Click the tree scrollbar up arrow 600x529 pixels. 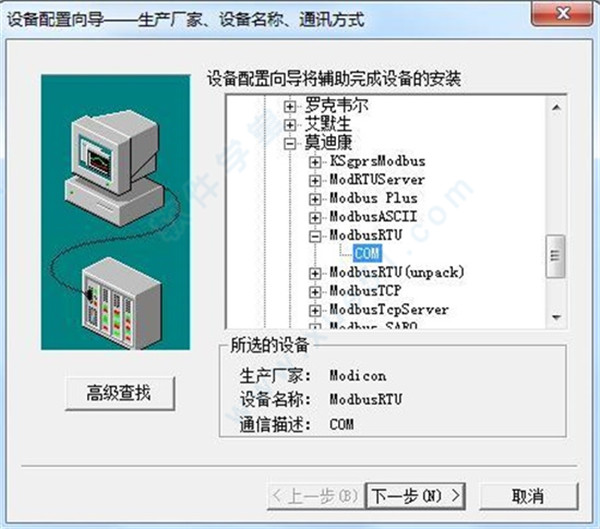556,108
